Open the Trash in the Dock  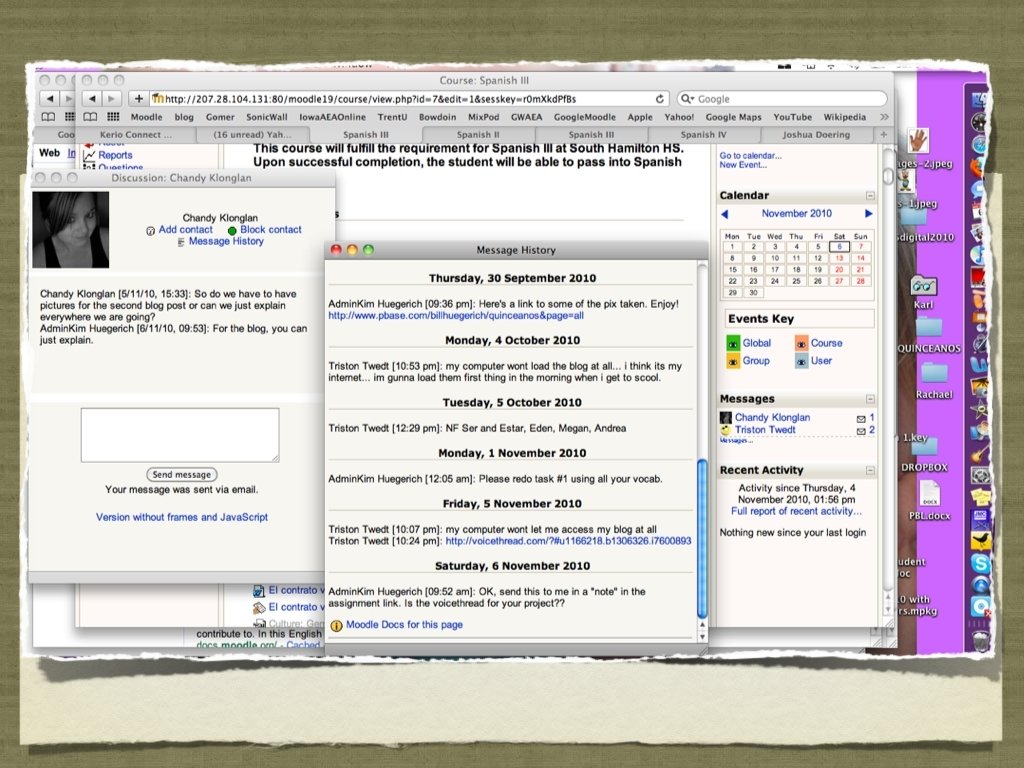point(980,639)
